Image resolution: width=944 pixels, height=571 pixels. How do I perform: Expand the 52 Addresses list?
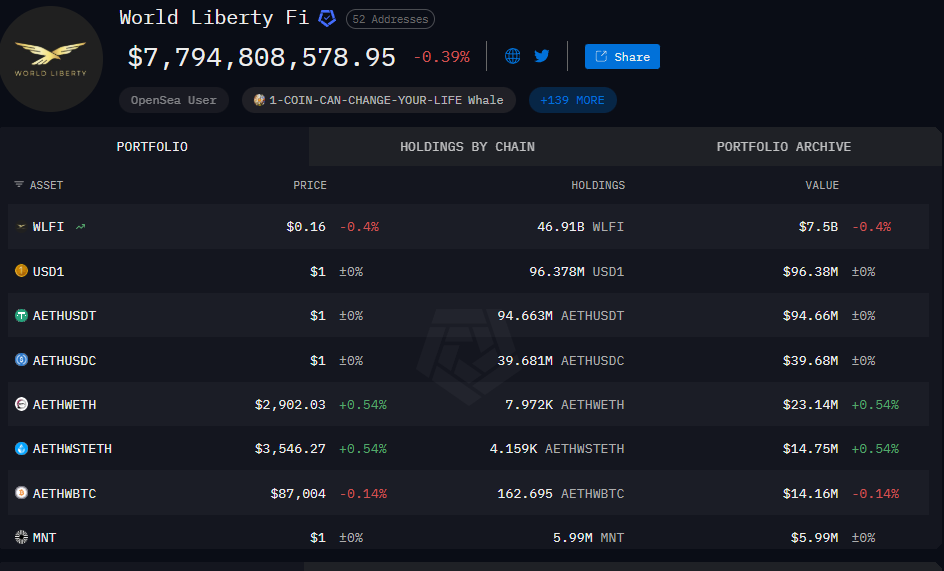[x=390, y=19]
